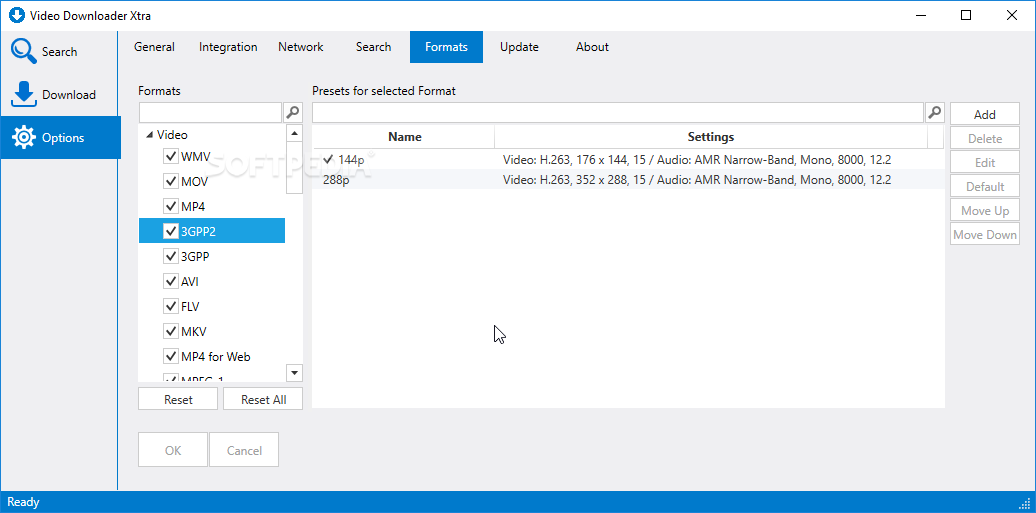Image resolution: width=1036 pixels, height=513 pixels.
Task: Switch to the Search options tab
Action: point(373,47)
